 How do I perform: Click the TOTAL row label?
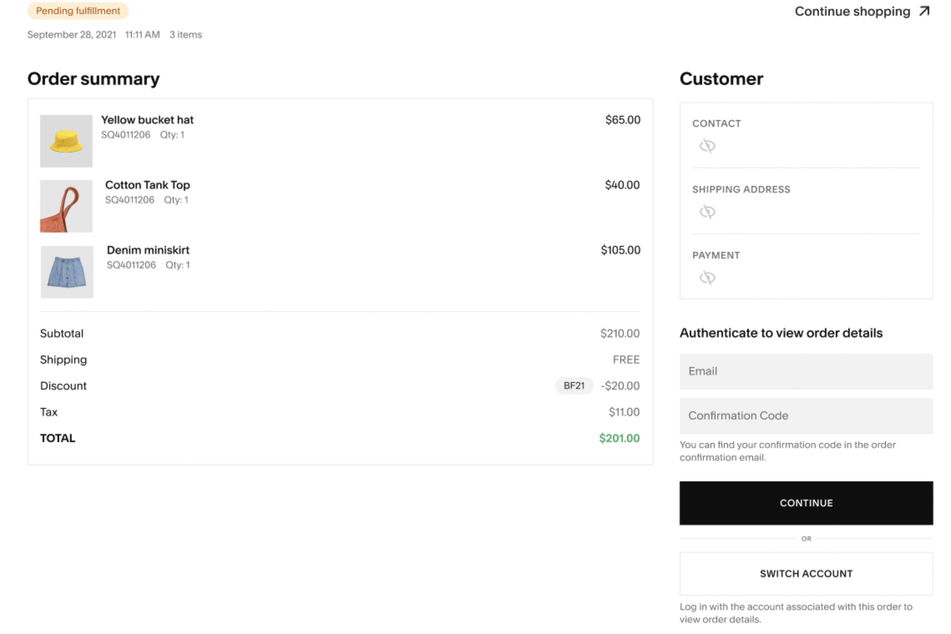(x=58, y=438)
